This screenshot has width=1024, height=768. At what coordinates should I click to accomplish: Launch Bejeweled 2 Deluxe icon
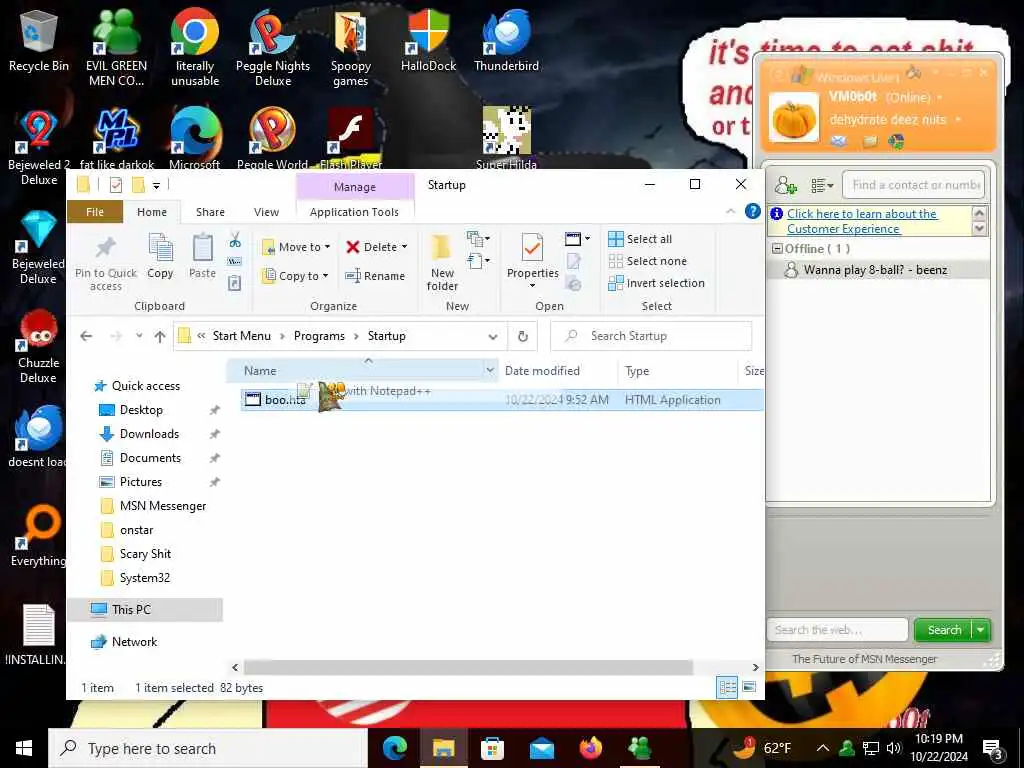(39, 147)
